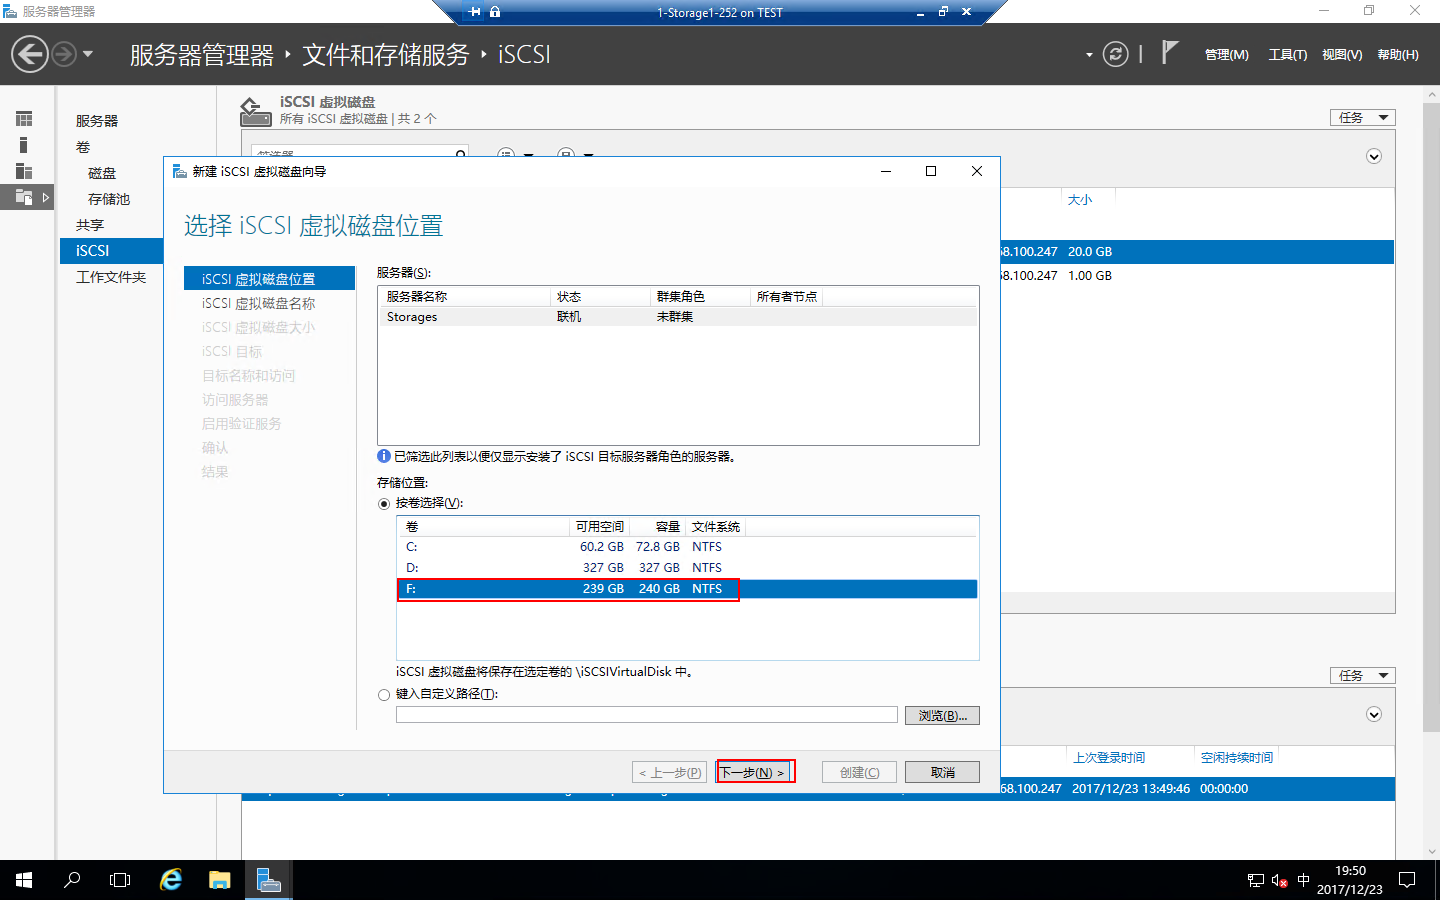Open the dropdown arrow beside the refresh icon
1440x900 pixels.
click(1089, 55)
